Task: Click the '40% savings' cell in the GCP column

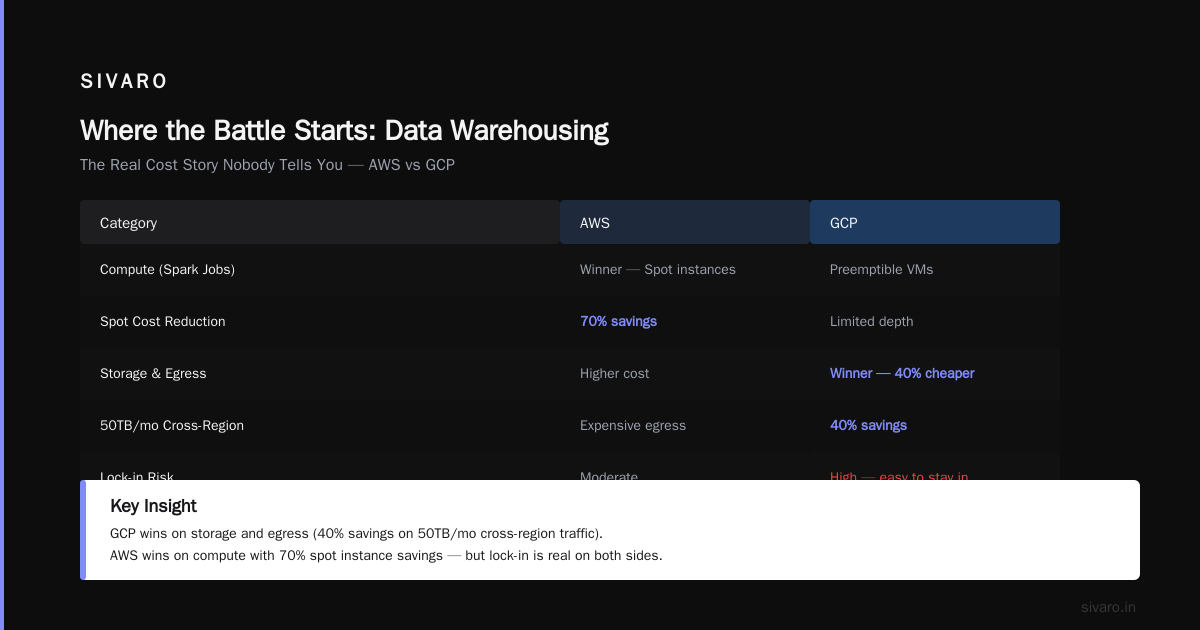Action: [868, 426]
